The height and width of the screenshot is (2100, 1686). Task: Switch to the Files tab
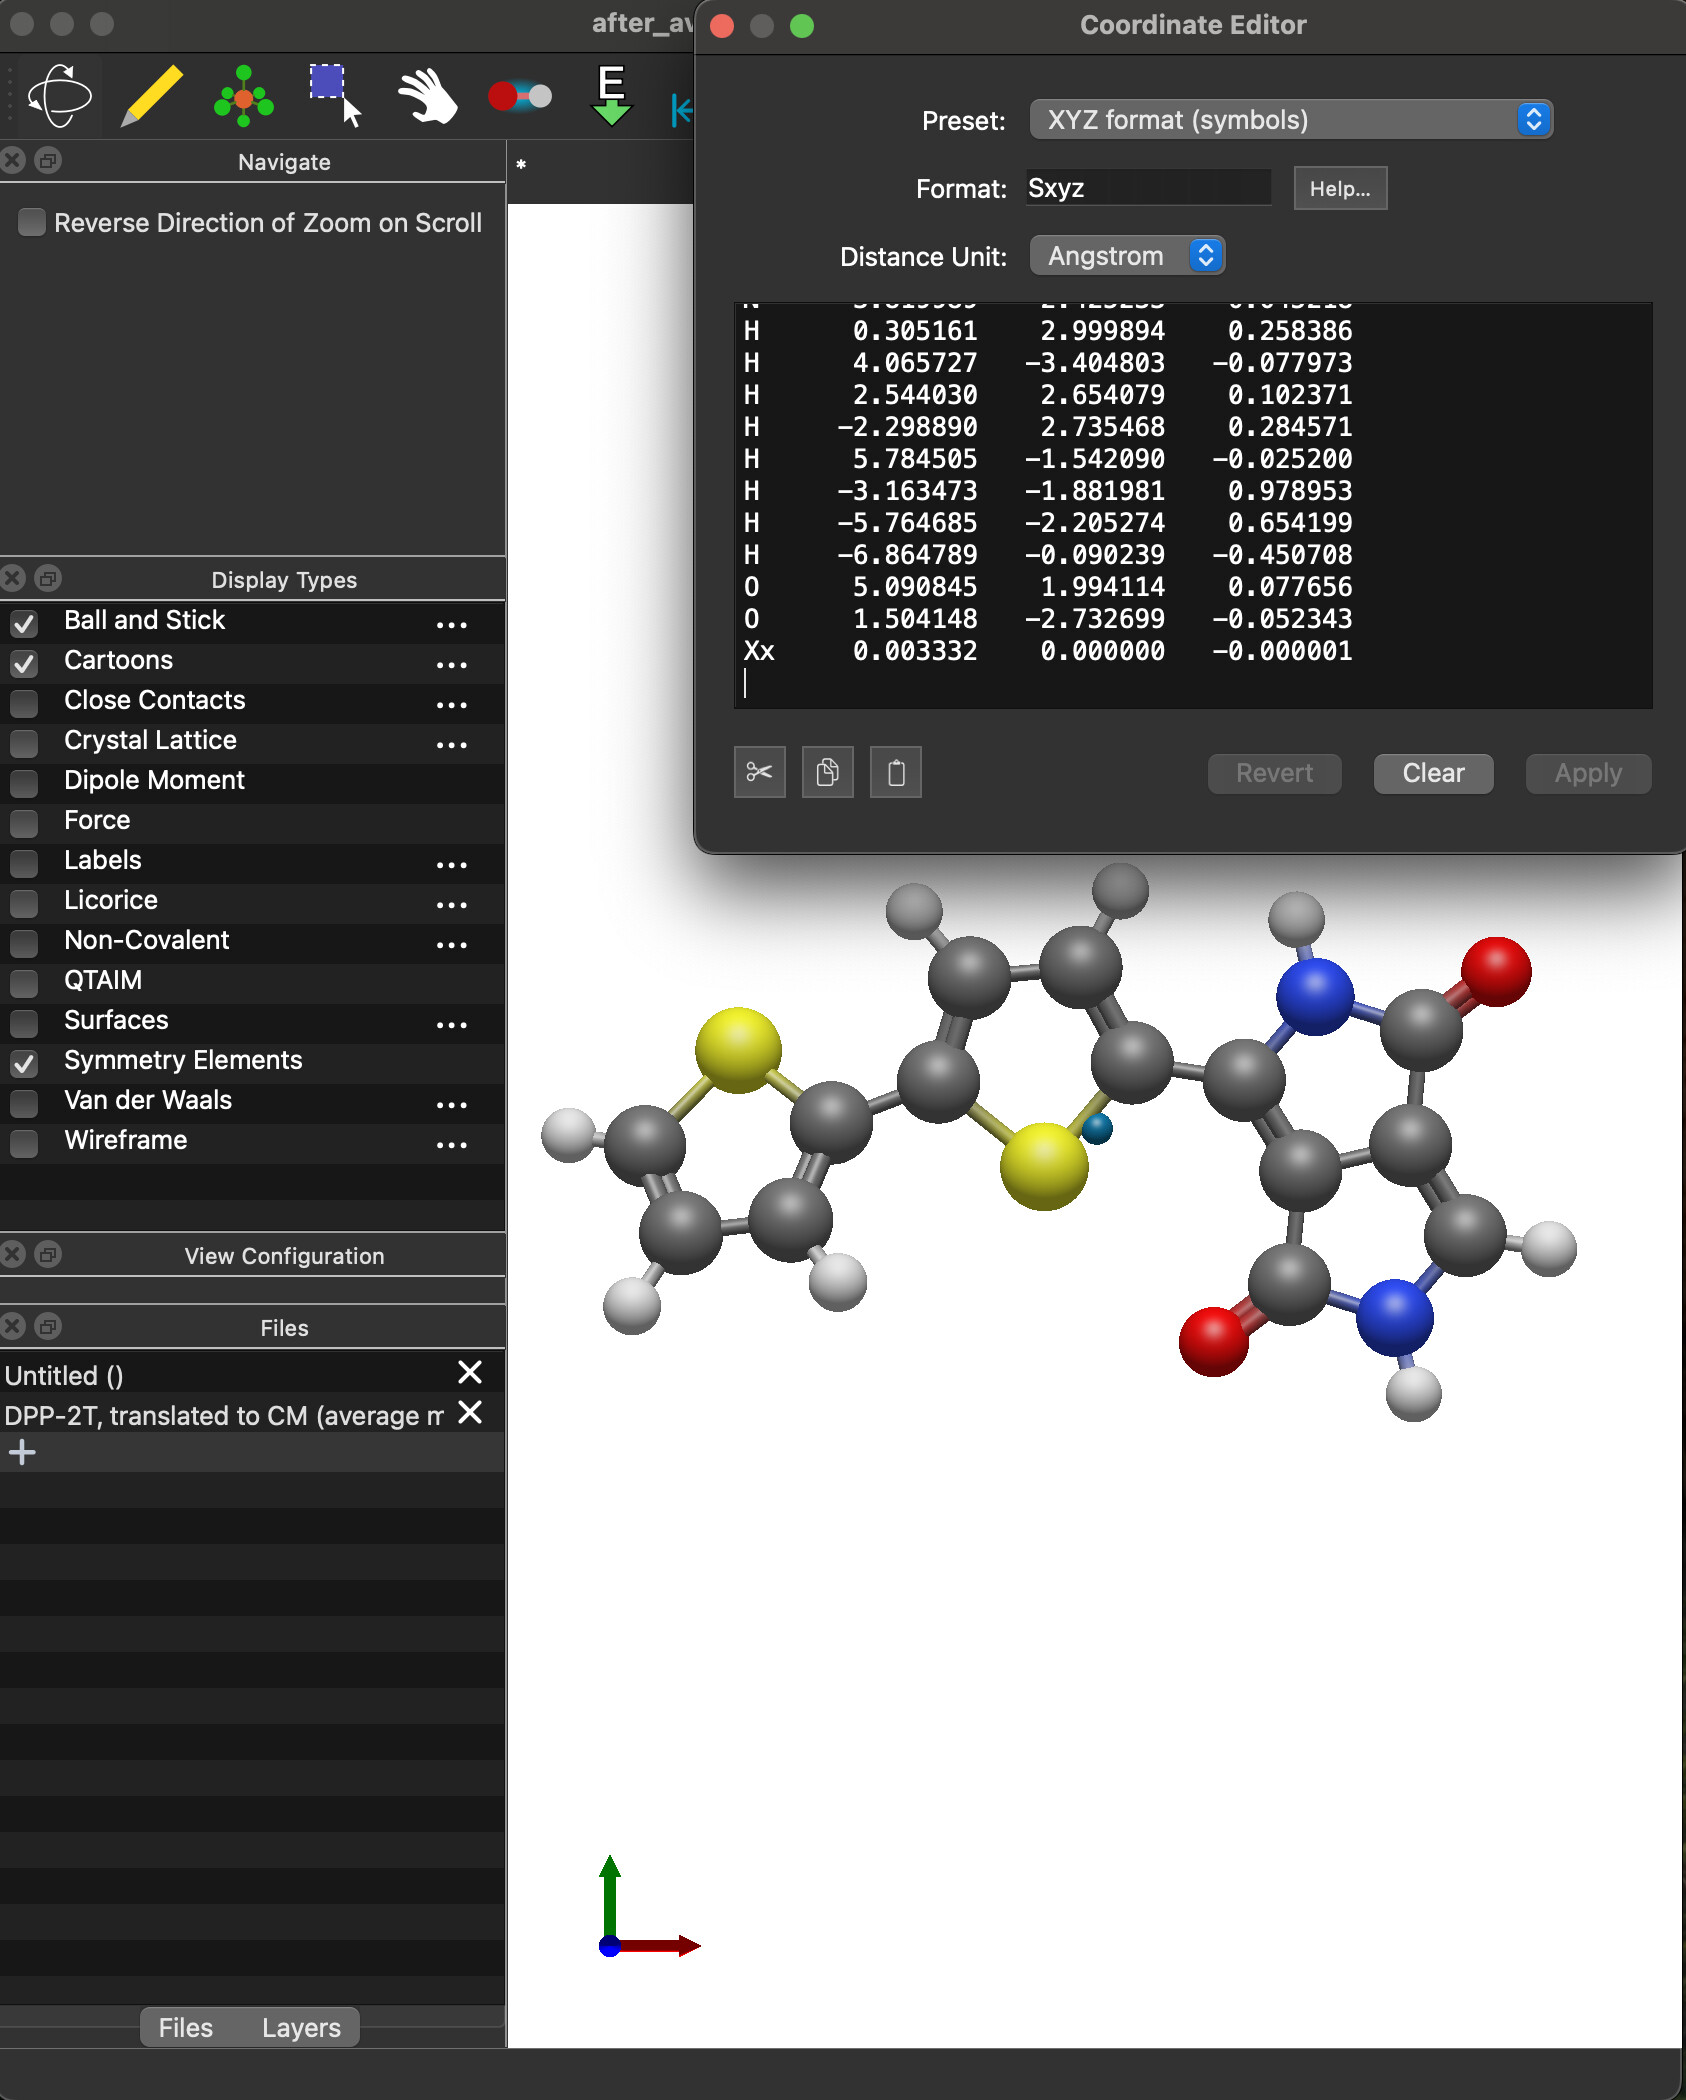[186, 2027]
